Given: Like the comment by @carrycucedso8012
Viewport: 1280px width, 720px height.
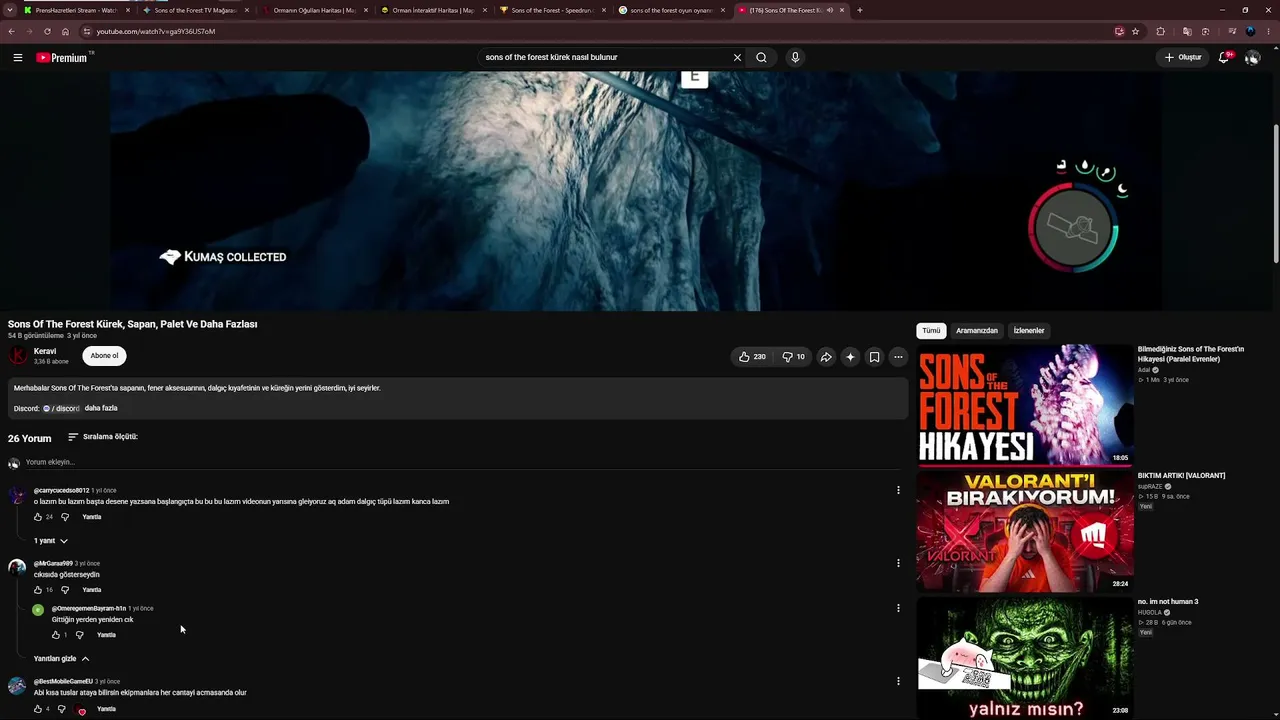Looking at the screenshot, I should [x=38, y=517].
